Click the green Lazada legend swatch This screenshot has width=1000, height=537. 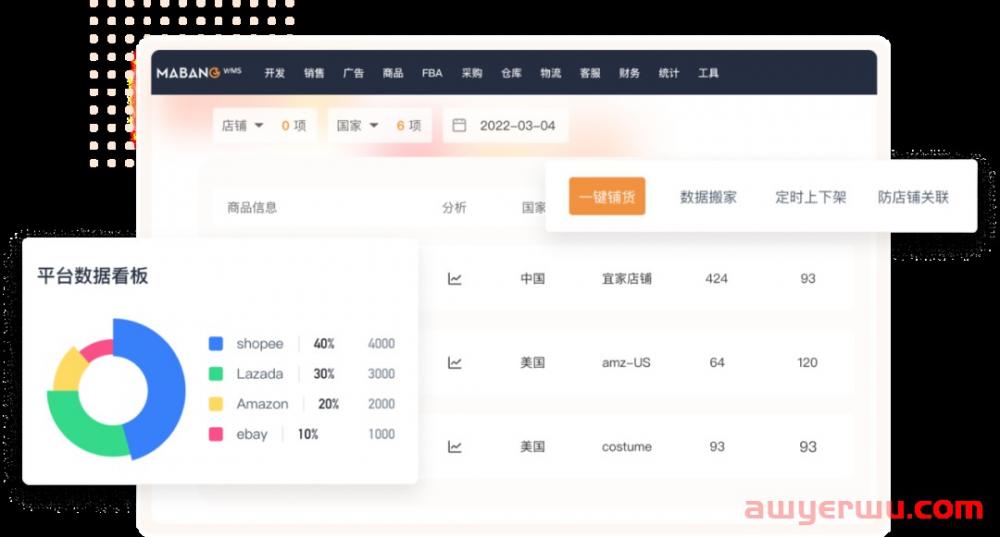(216, 374)
